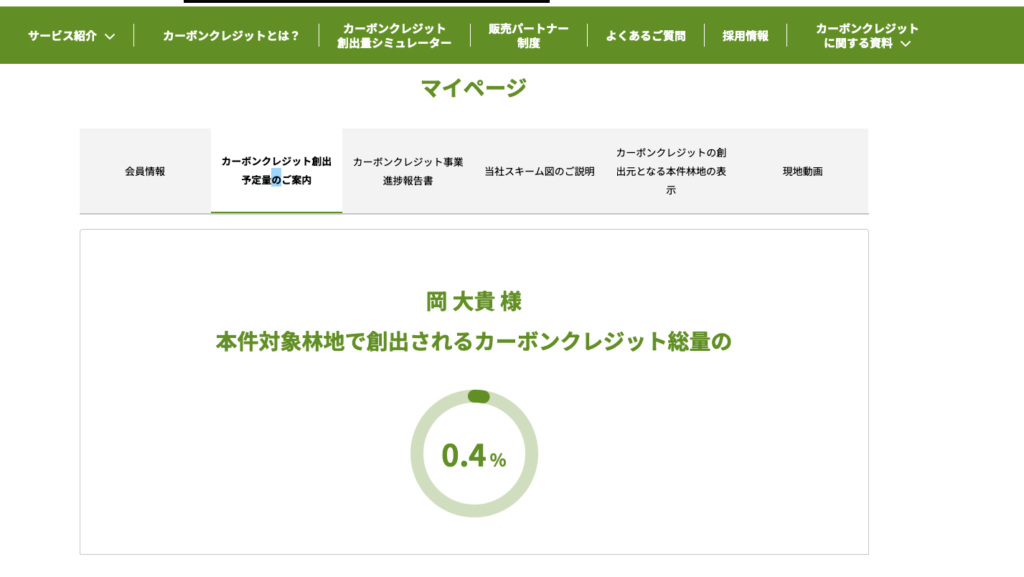
Task: Expand the サービス紹介 dropdown chevron
Action: point(110,36)
